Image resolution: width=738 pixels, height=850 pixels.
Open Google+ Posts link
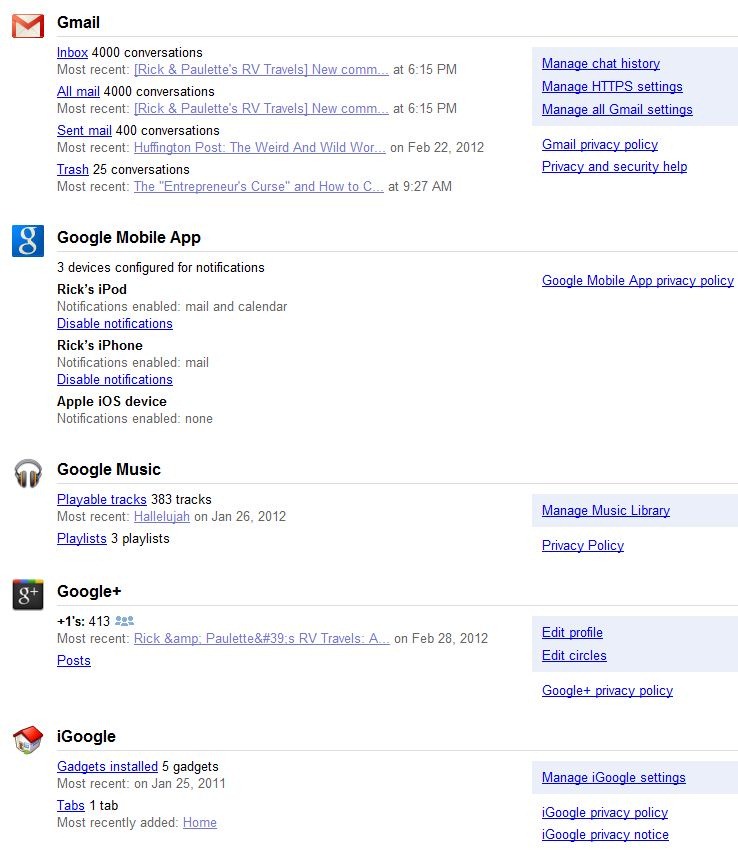pyautogui.click(x=74, y=661)
